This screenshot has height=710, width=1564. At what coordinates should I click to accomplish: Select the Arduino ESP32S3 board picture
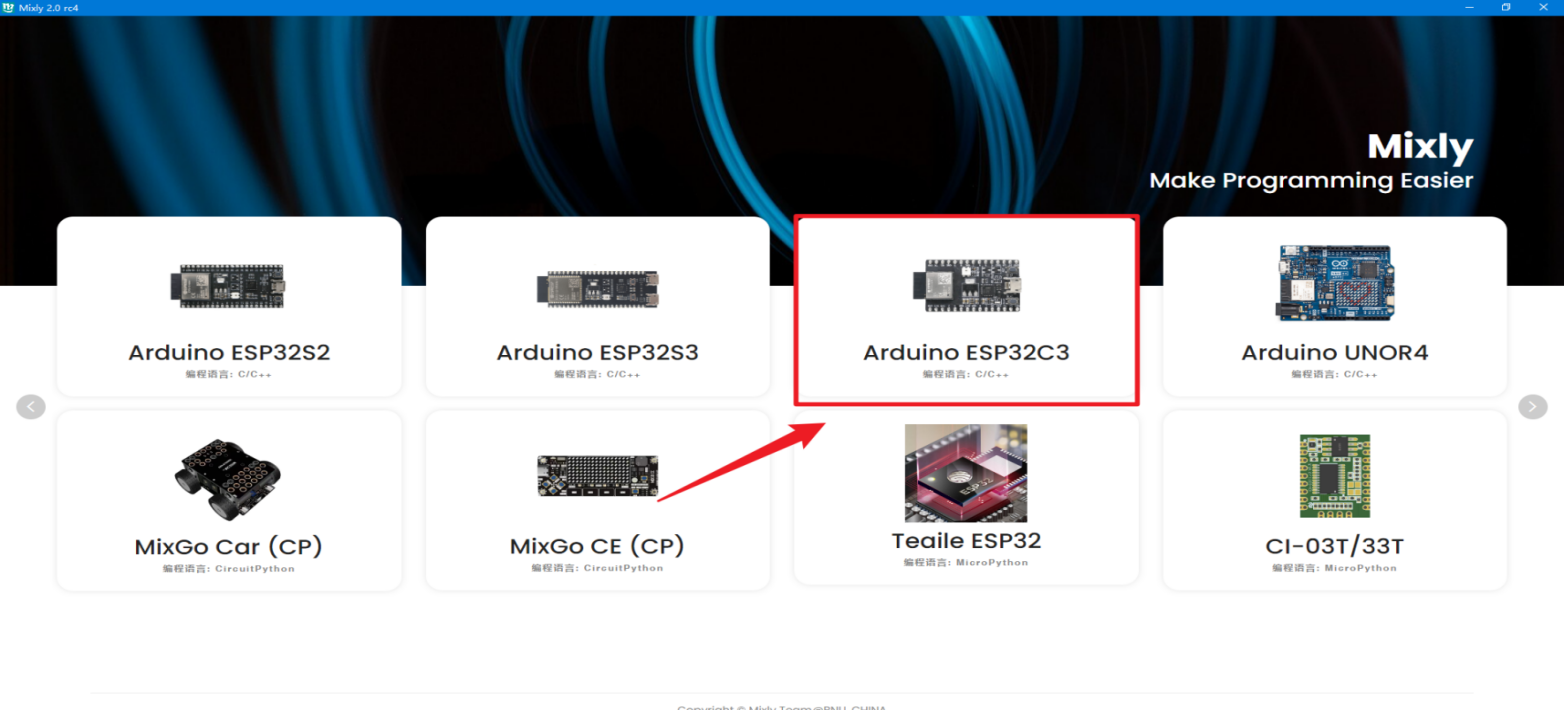coord(597,288)
